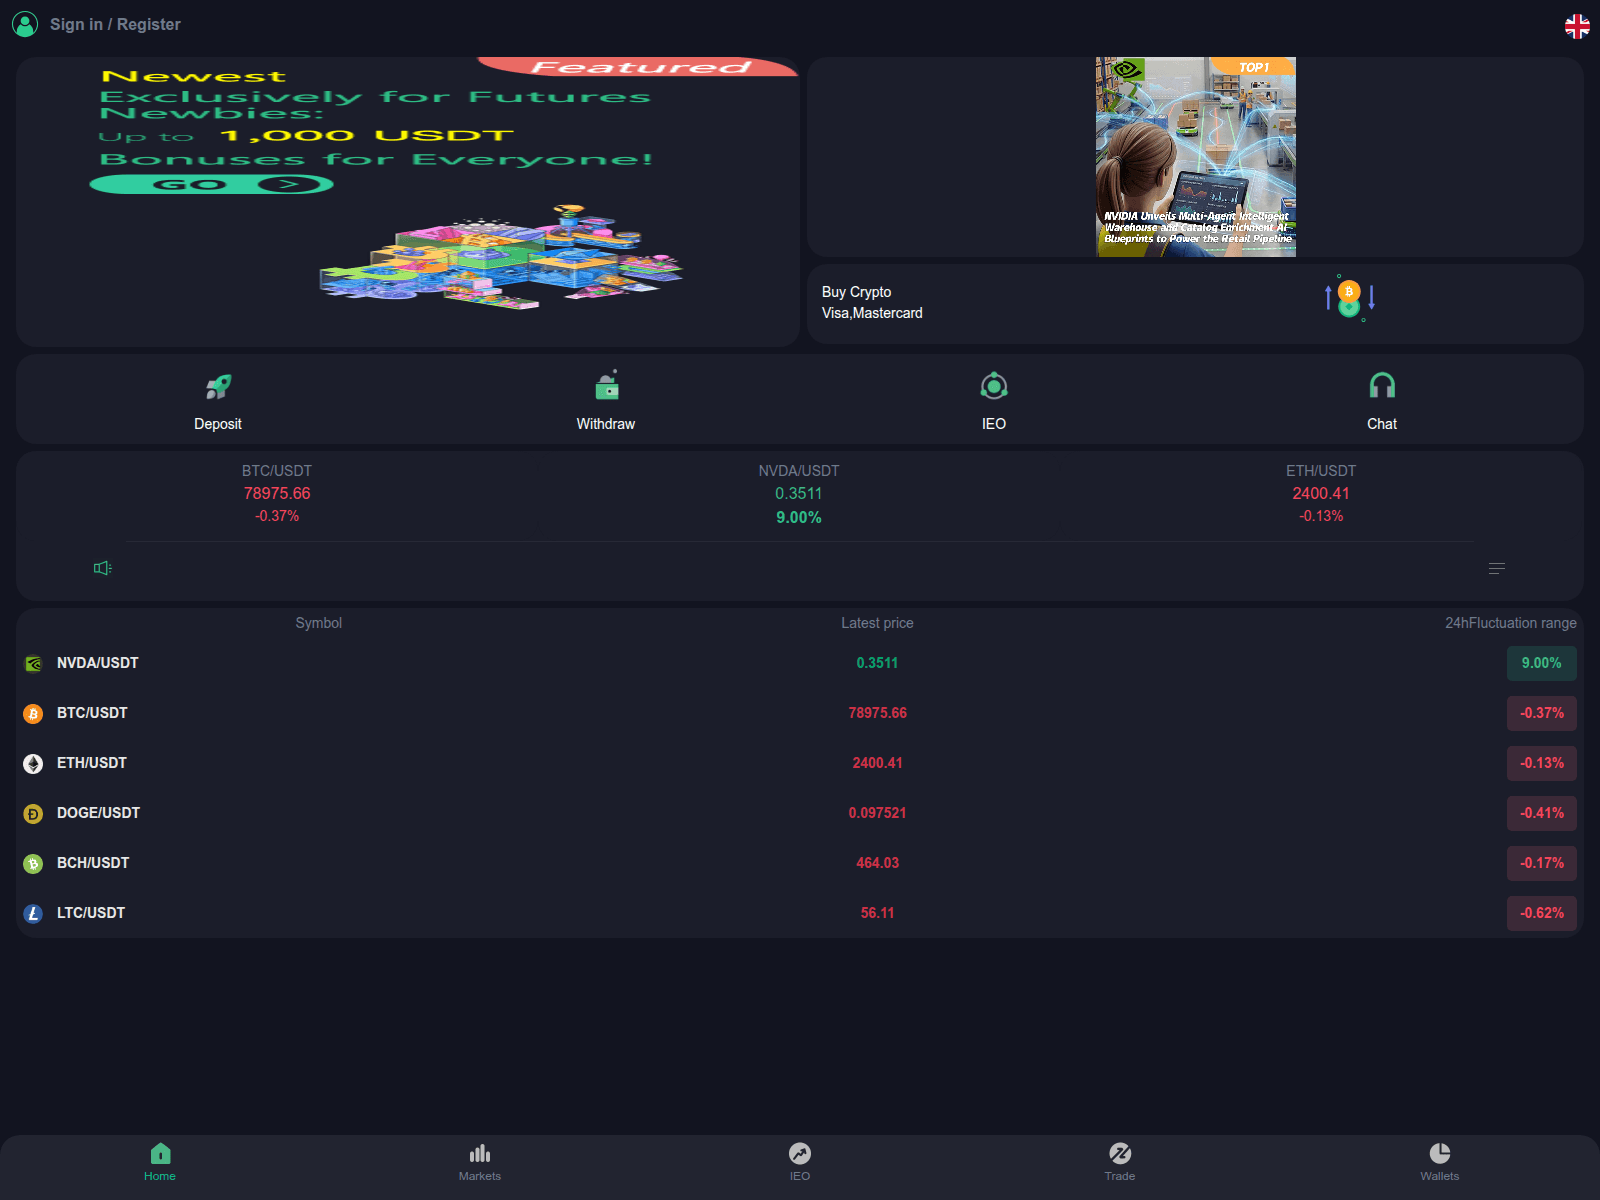This screenshot has width=1600, height=1200.
Task: Select NVDA/USDT row in market list
Action: [98, 663]
